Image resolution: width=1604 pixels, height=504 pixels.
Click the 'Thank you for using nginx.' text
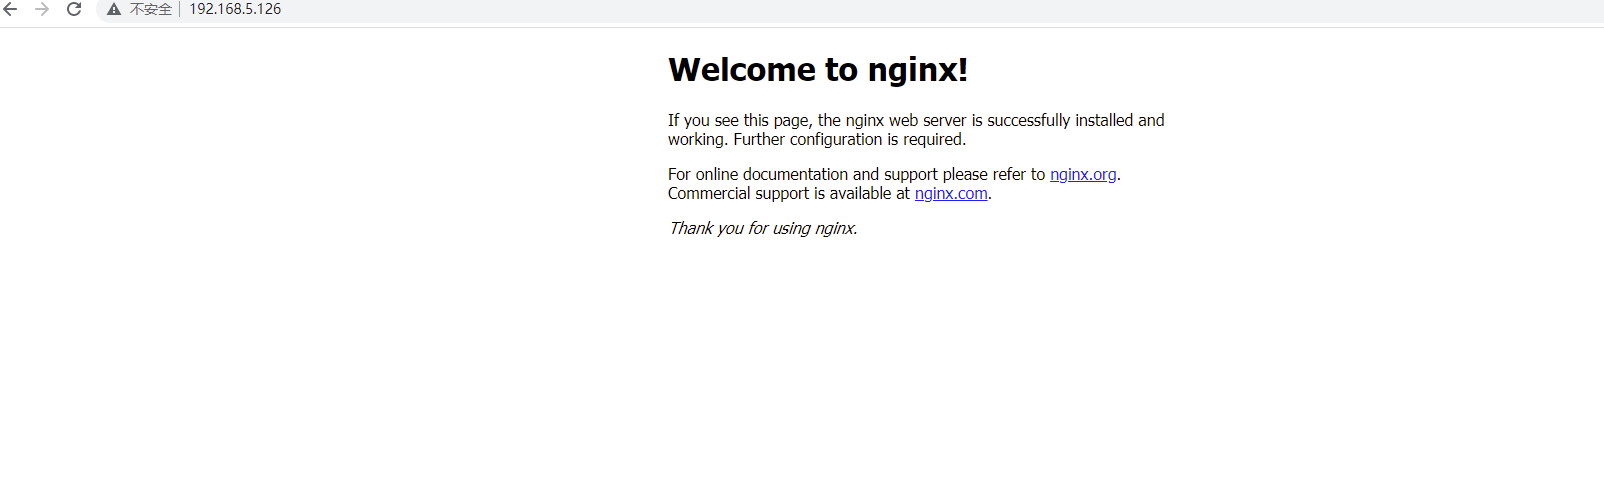tap(763, 228)
